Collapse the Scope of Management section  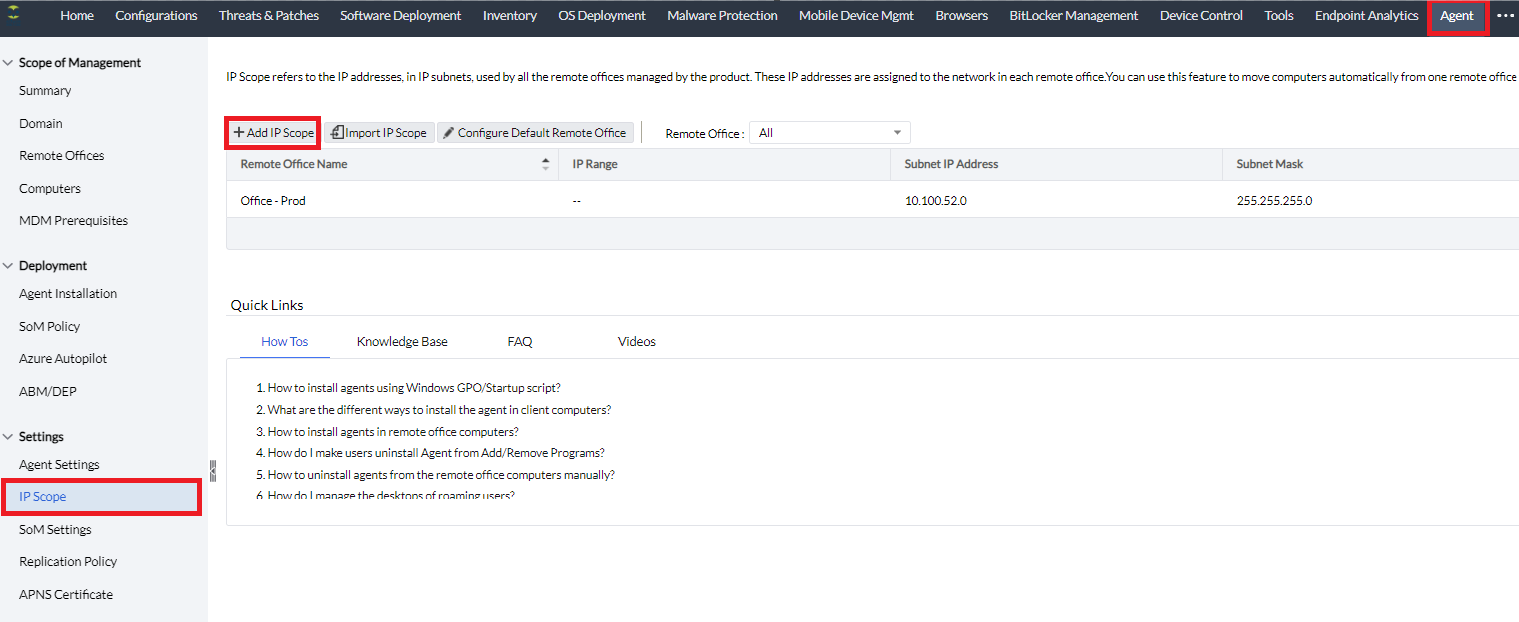[8, 63]
